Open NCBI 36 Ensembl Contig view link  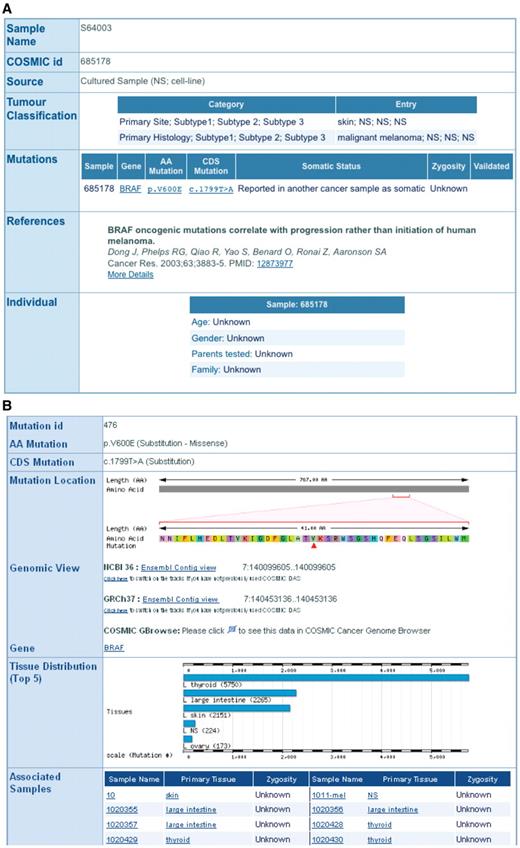click(x=178, y=567)
